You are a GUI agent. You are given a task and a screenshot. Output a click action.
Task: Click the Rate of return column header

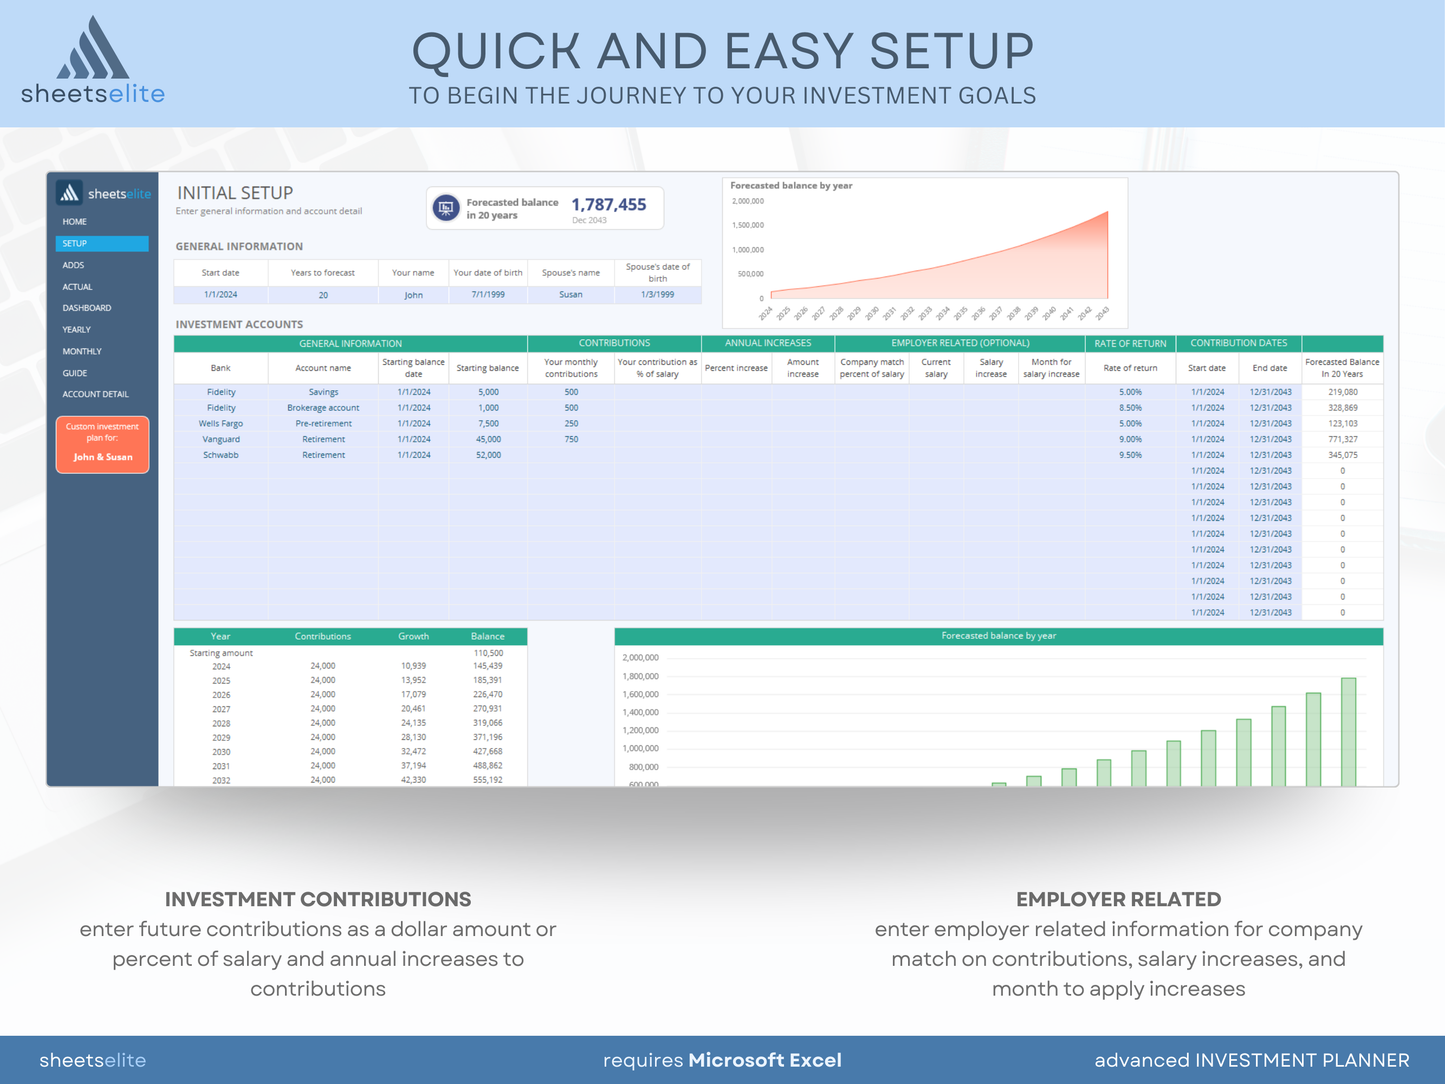[1130, 368]
